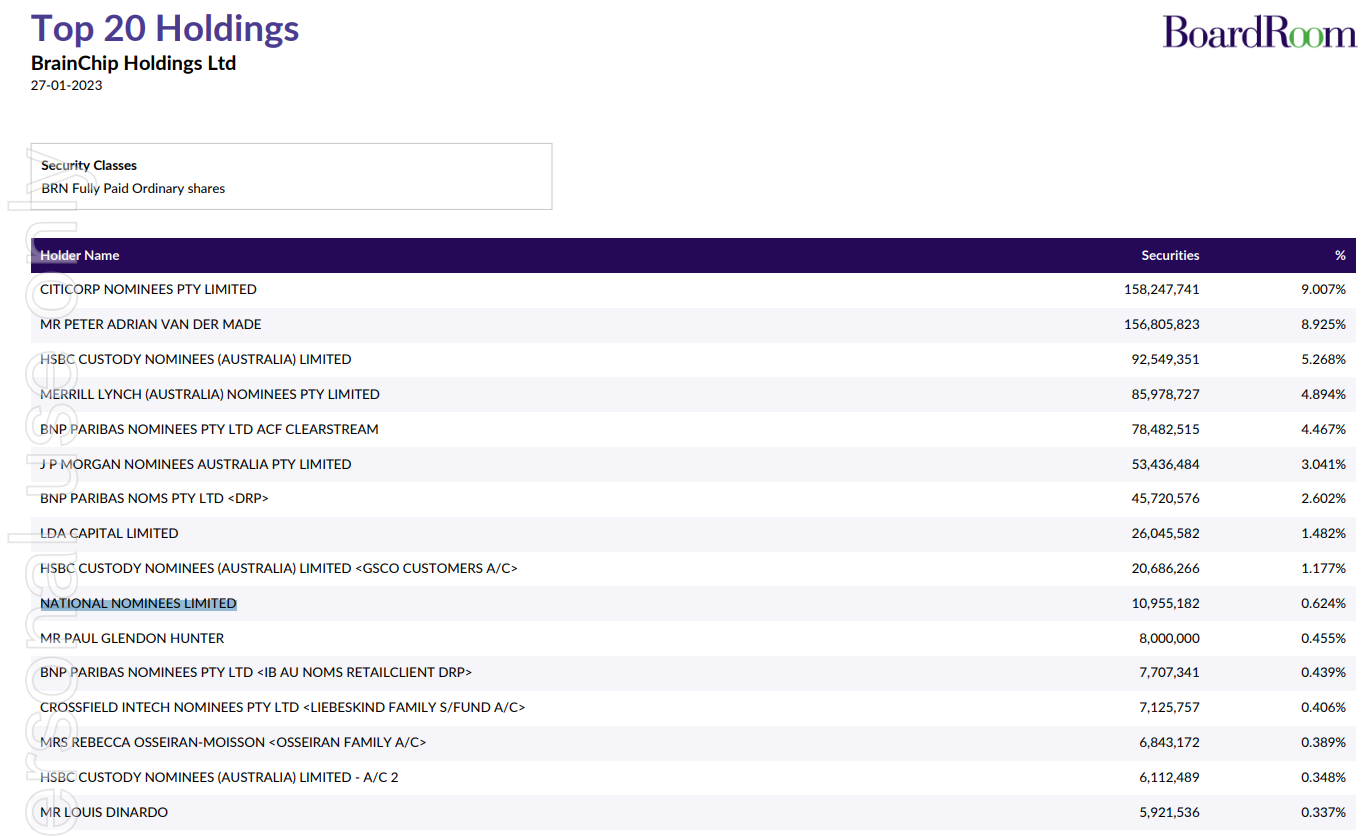Click the Securities column header

click(x=1170, y=255)
